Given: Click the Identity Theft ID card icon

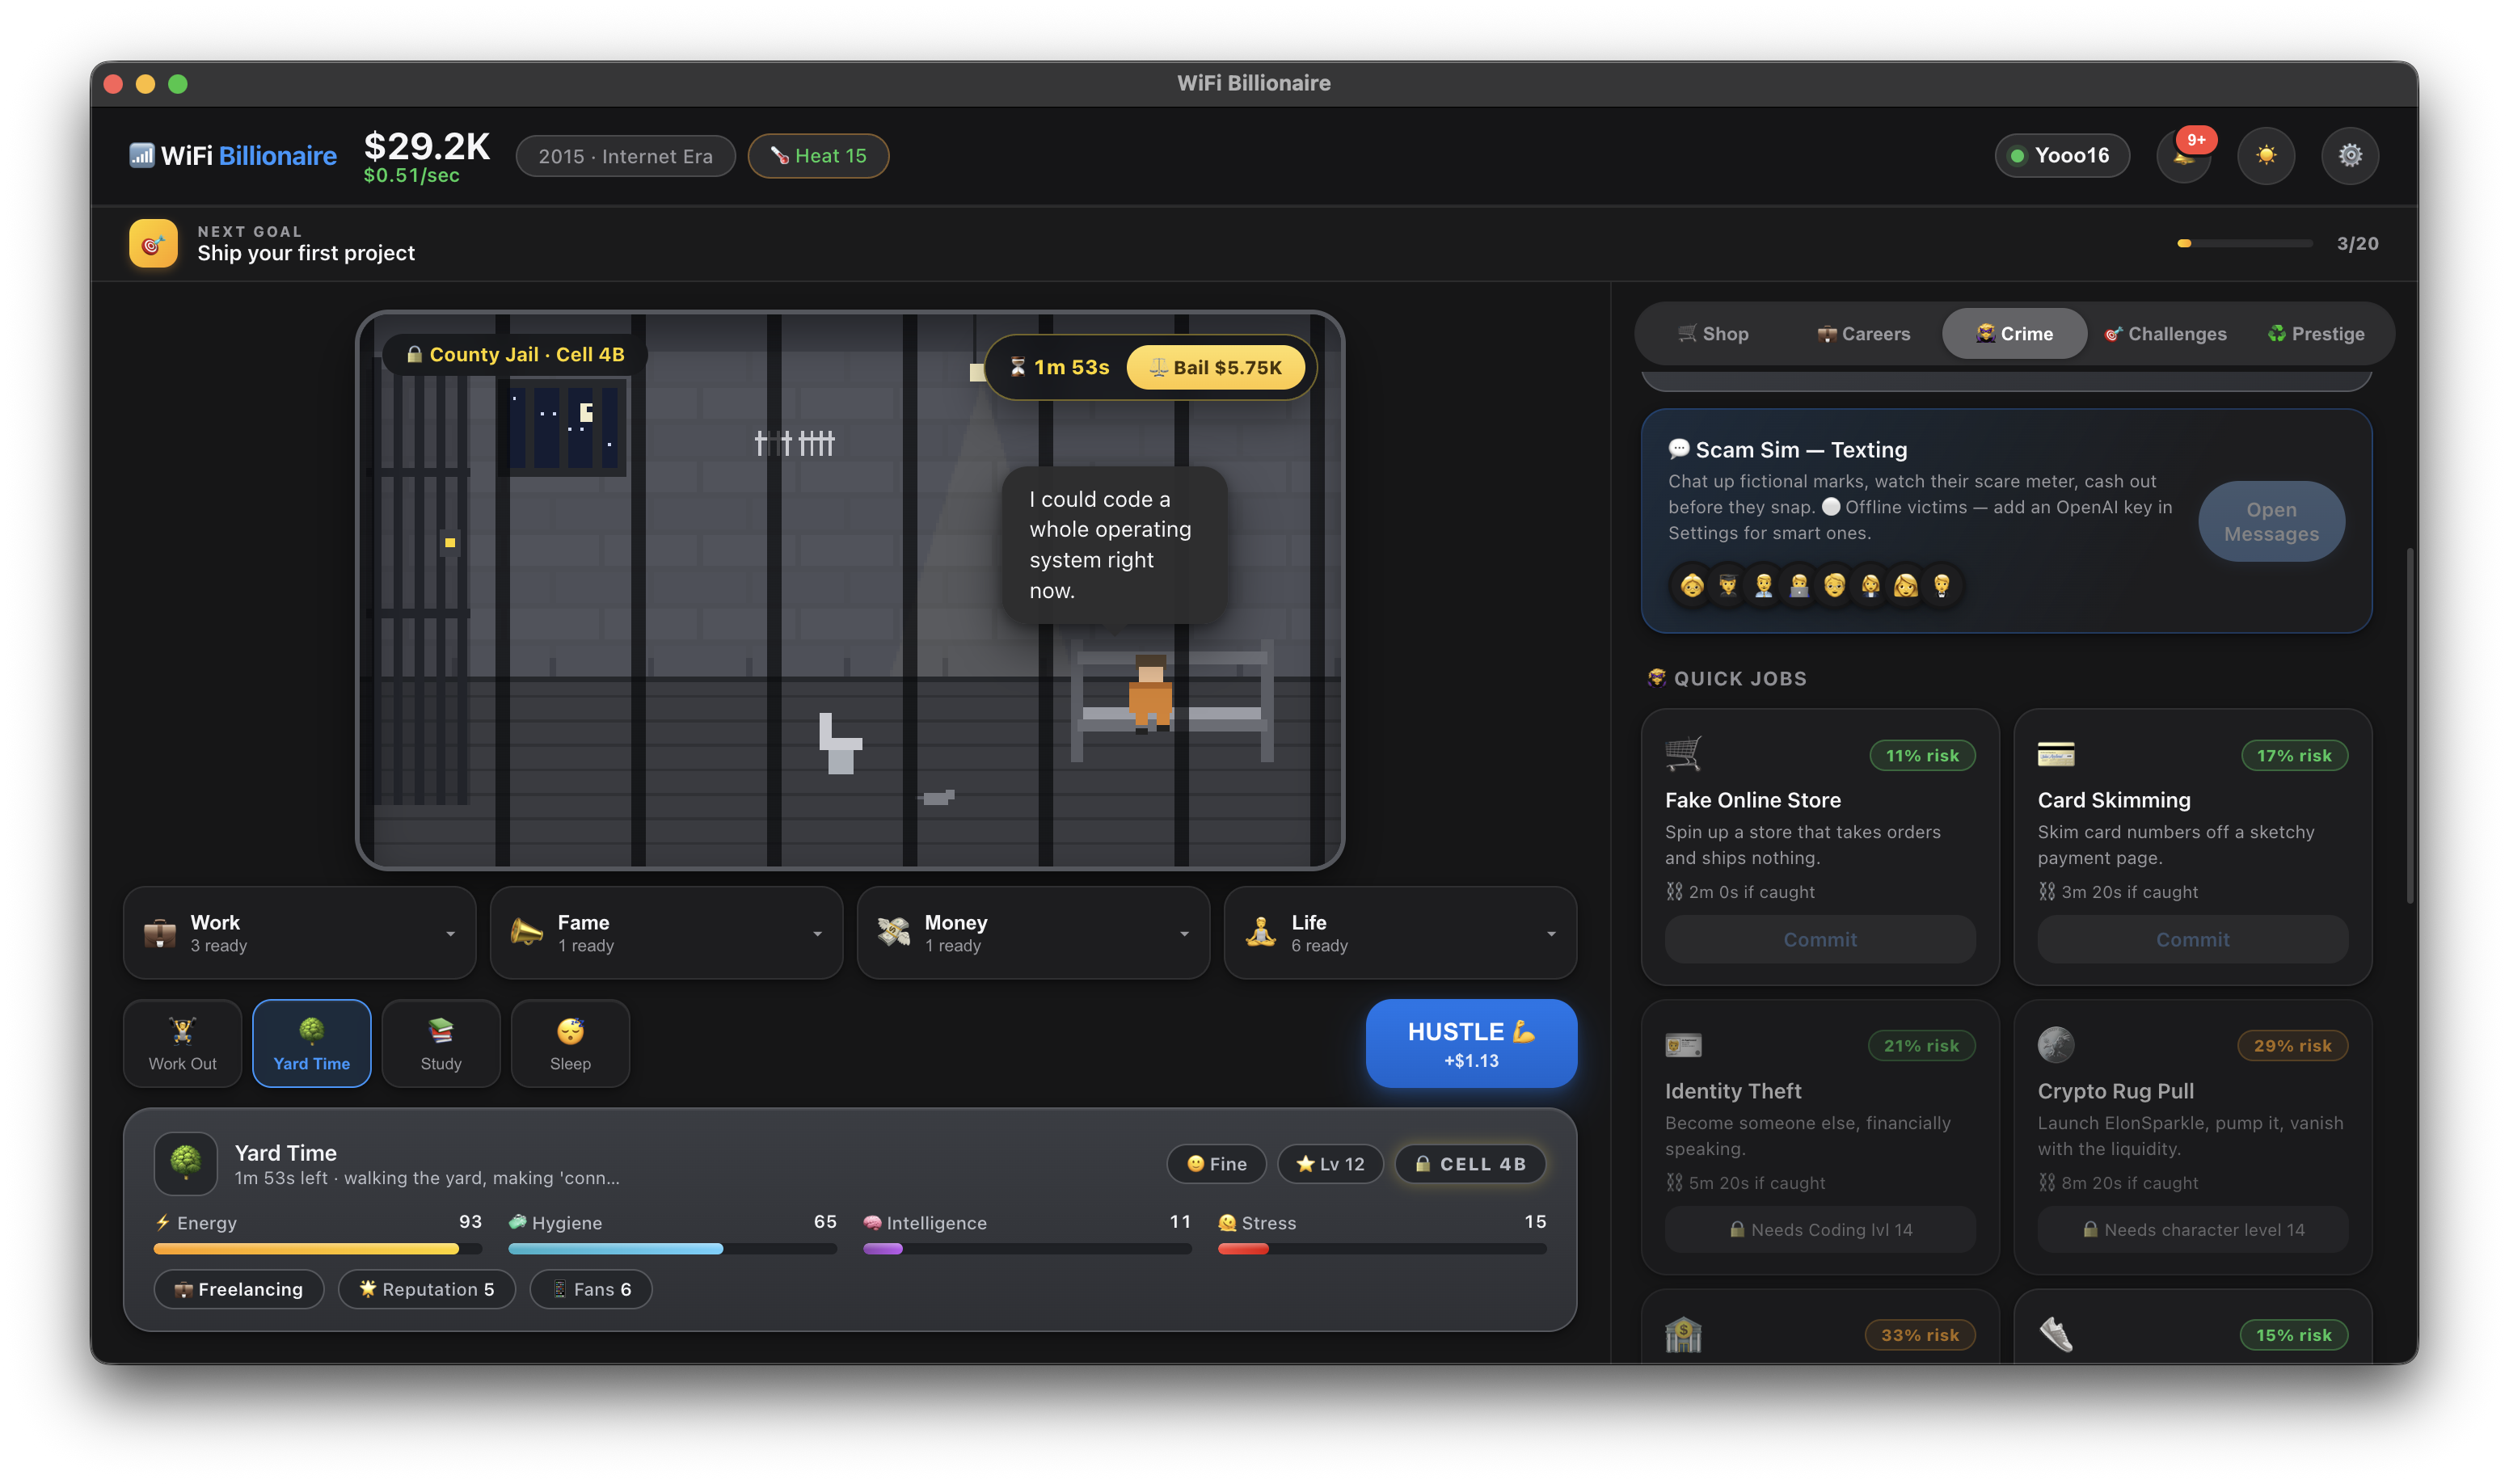Looking at the screenshot, I should [x=1683, y=1045].
